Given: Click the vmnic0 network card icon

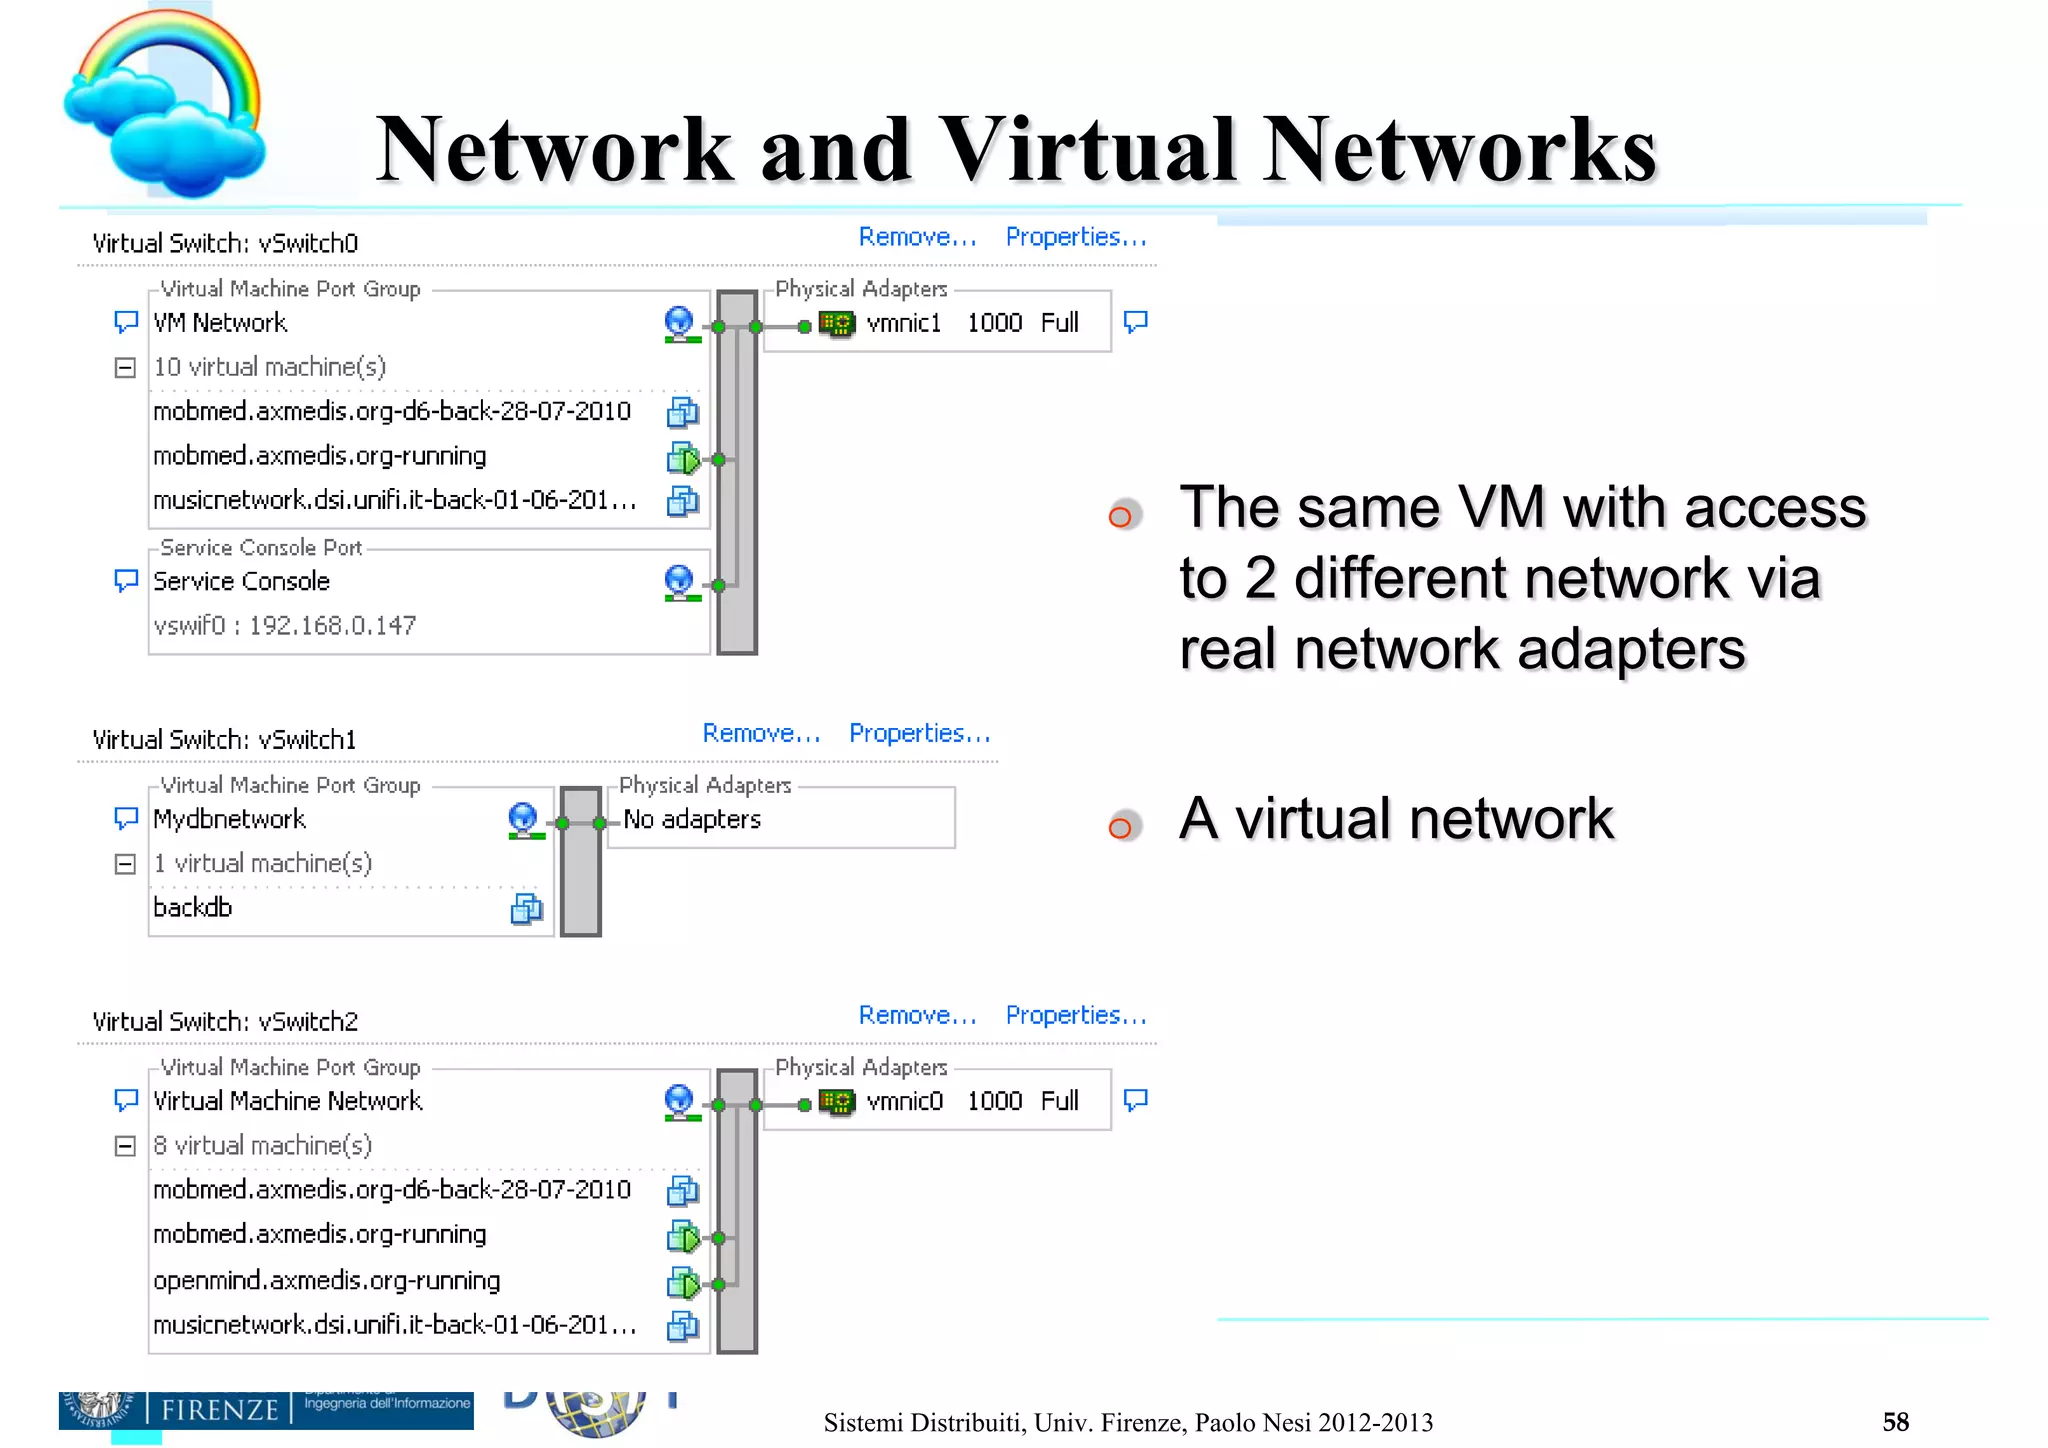Looking at the screenshot, I should pyautogui.click(x=837, y=1102).
